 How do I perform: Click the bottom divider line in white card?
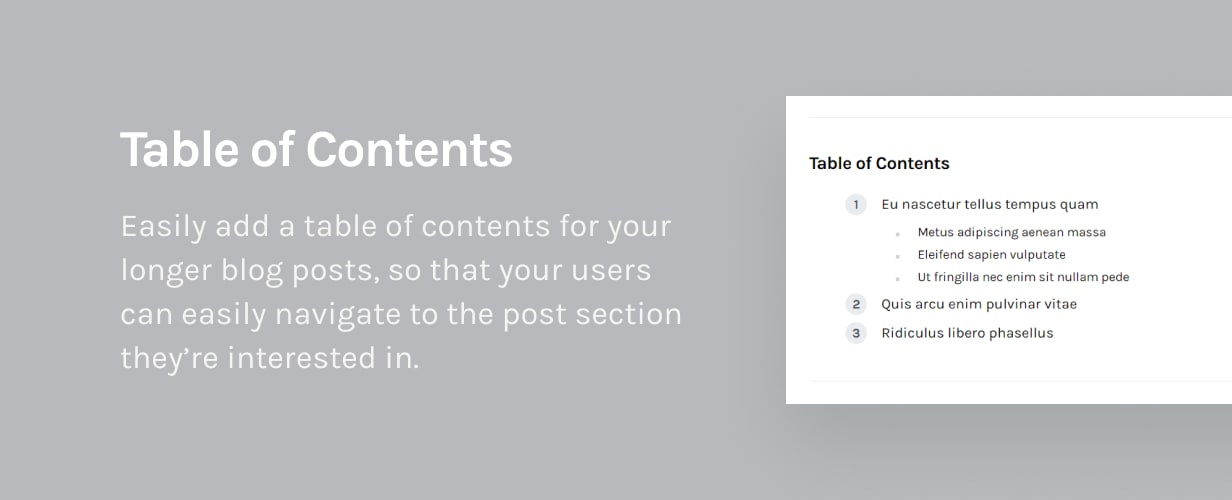[1020, 381]
